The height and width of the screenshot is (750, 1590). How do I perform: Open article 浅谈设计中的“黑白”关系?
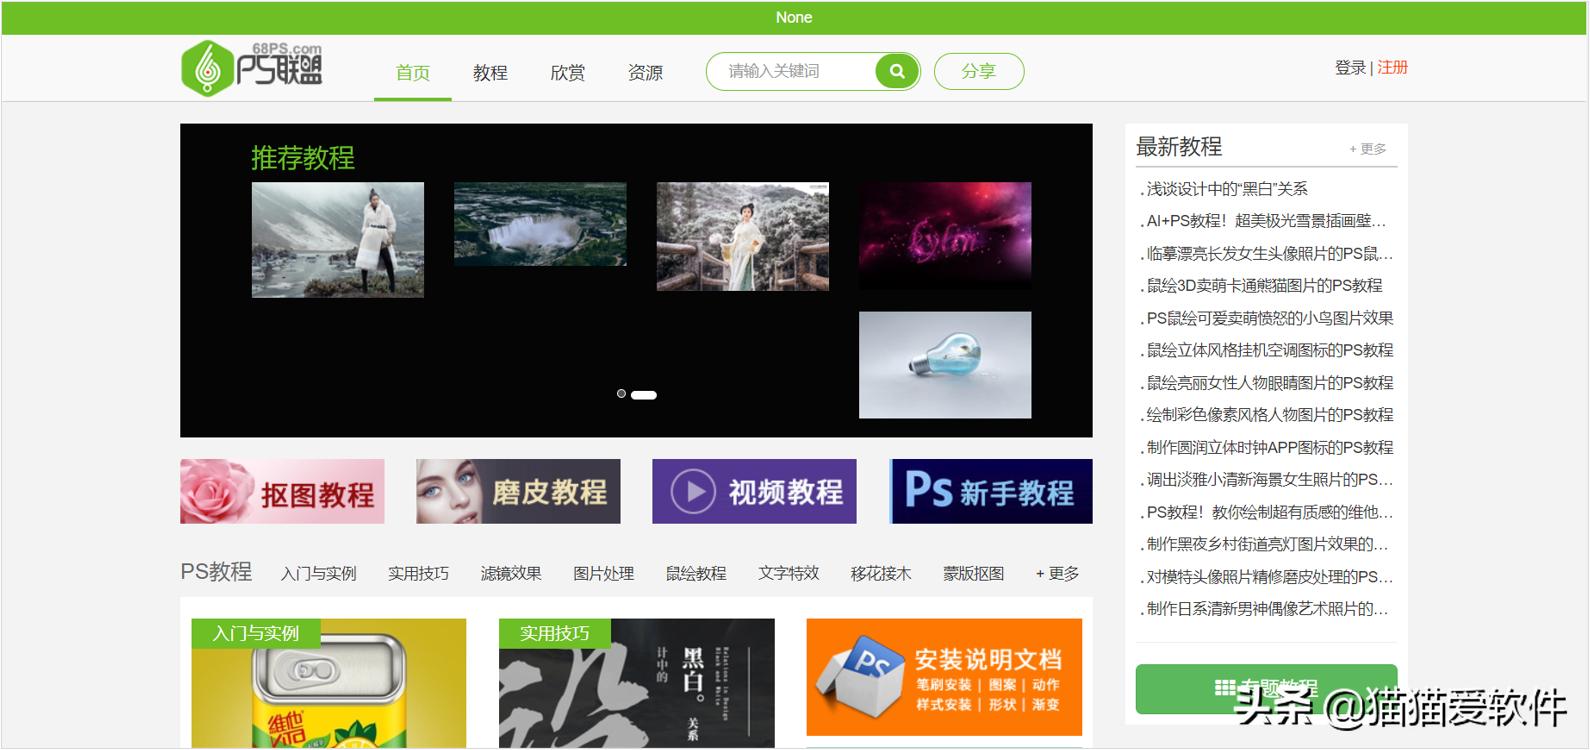(x=1226, y=189)
